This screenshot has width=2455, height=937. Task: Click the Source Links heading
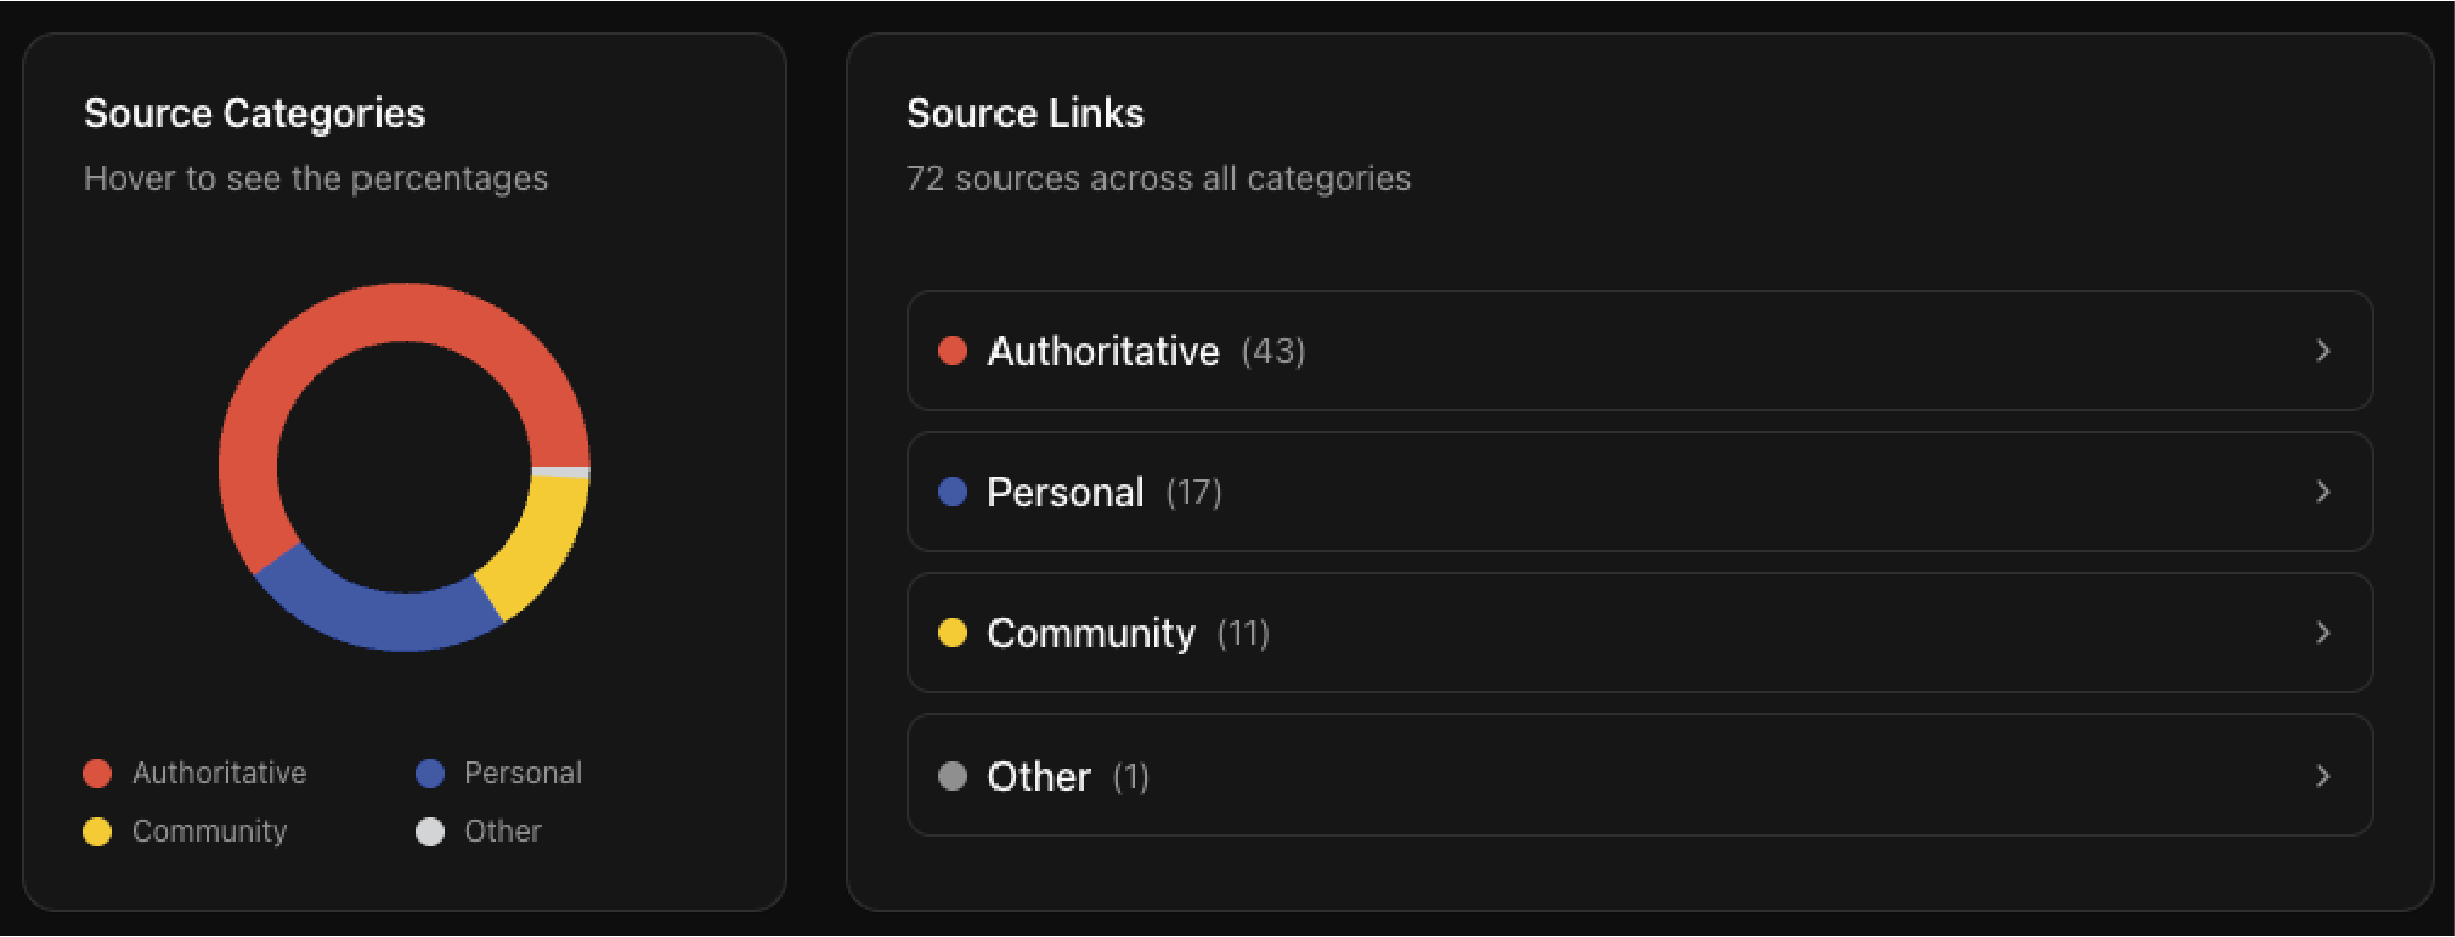[1025, 113]
